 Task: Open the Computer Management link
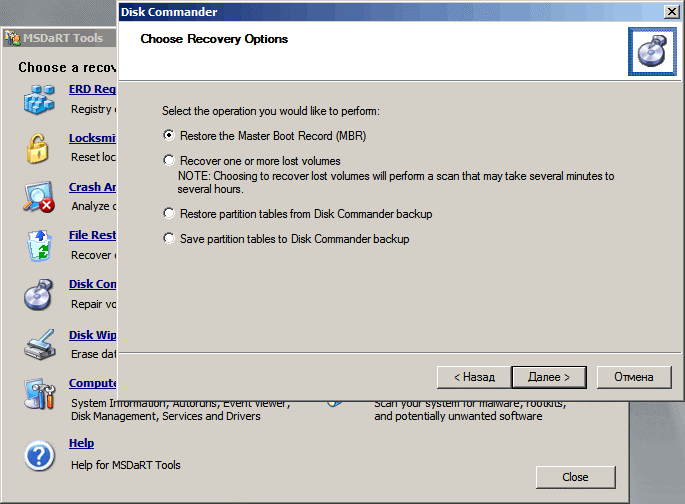(92, 383)
